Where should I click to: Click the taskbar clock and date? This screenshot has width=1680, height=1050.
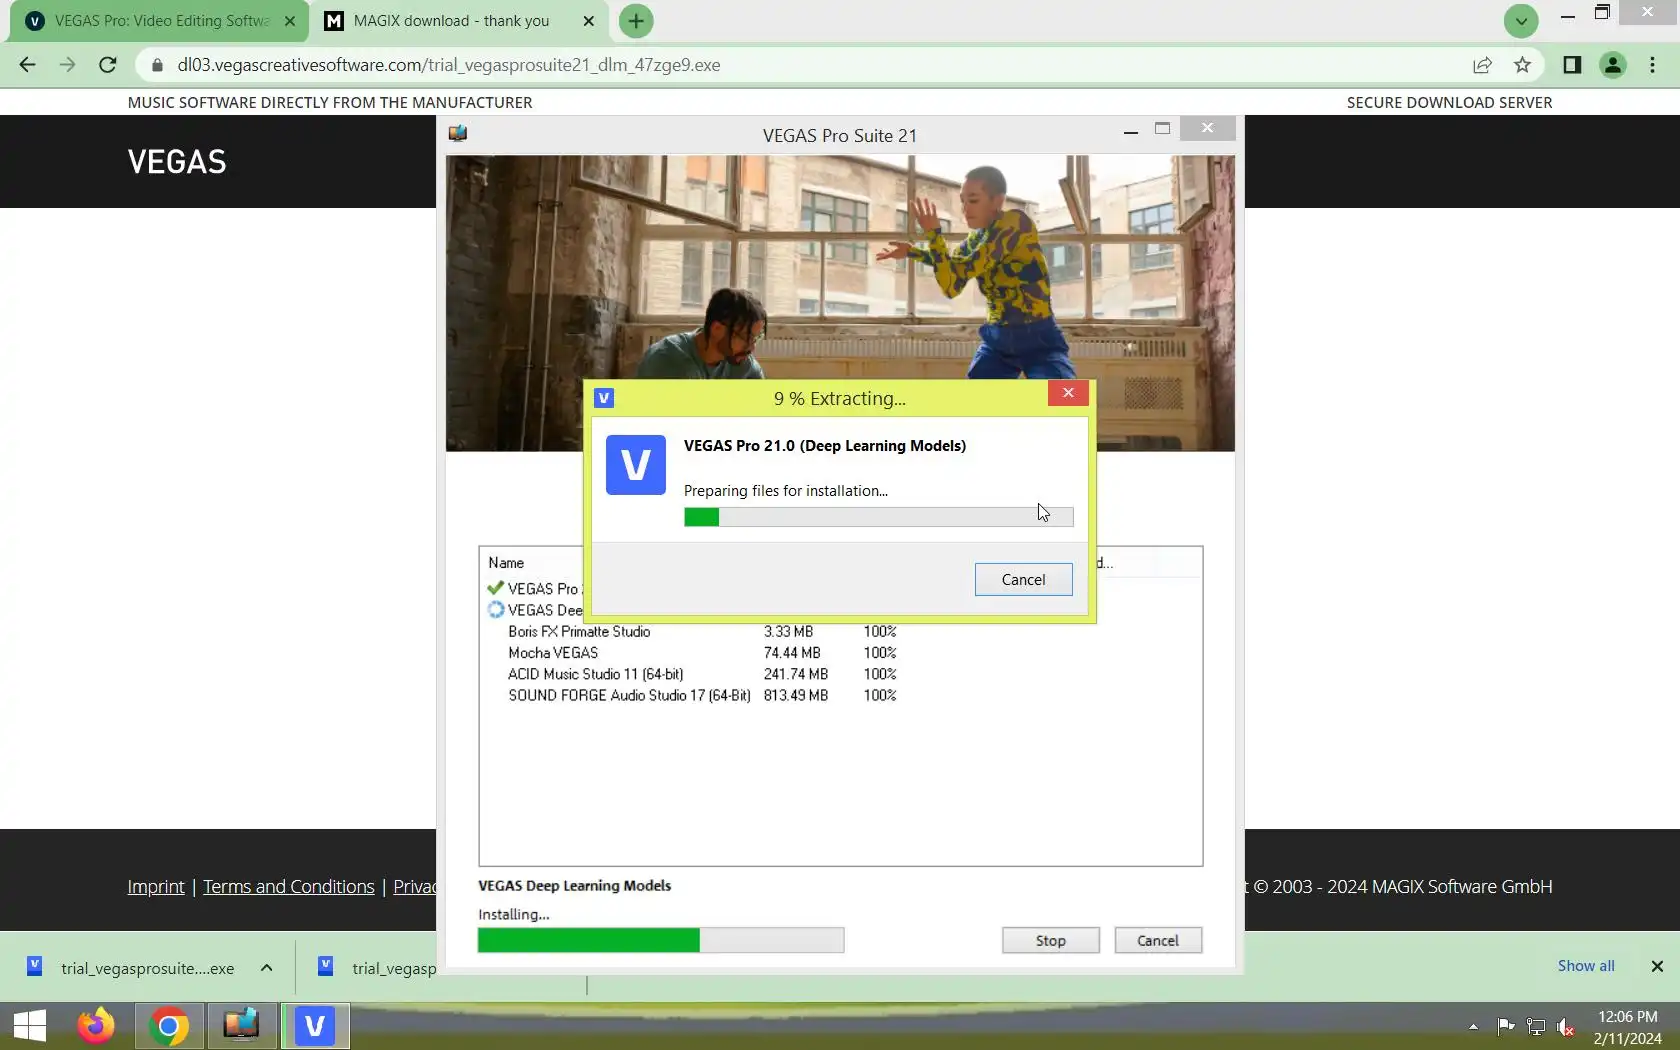pyautogui.click(x=1627, y=1027)
